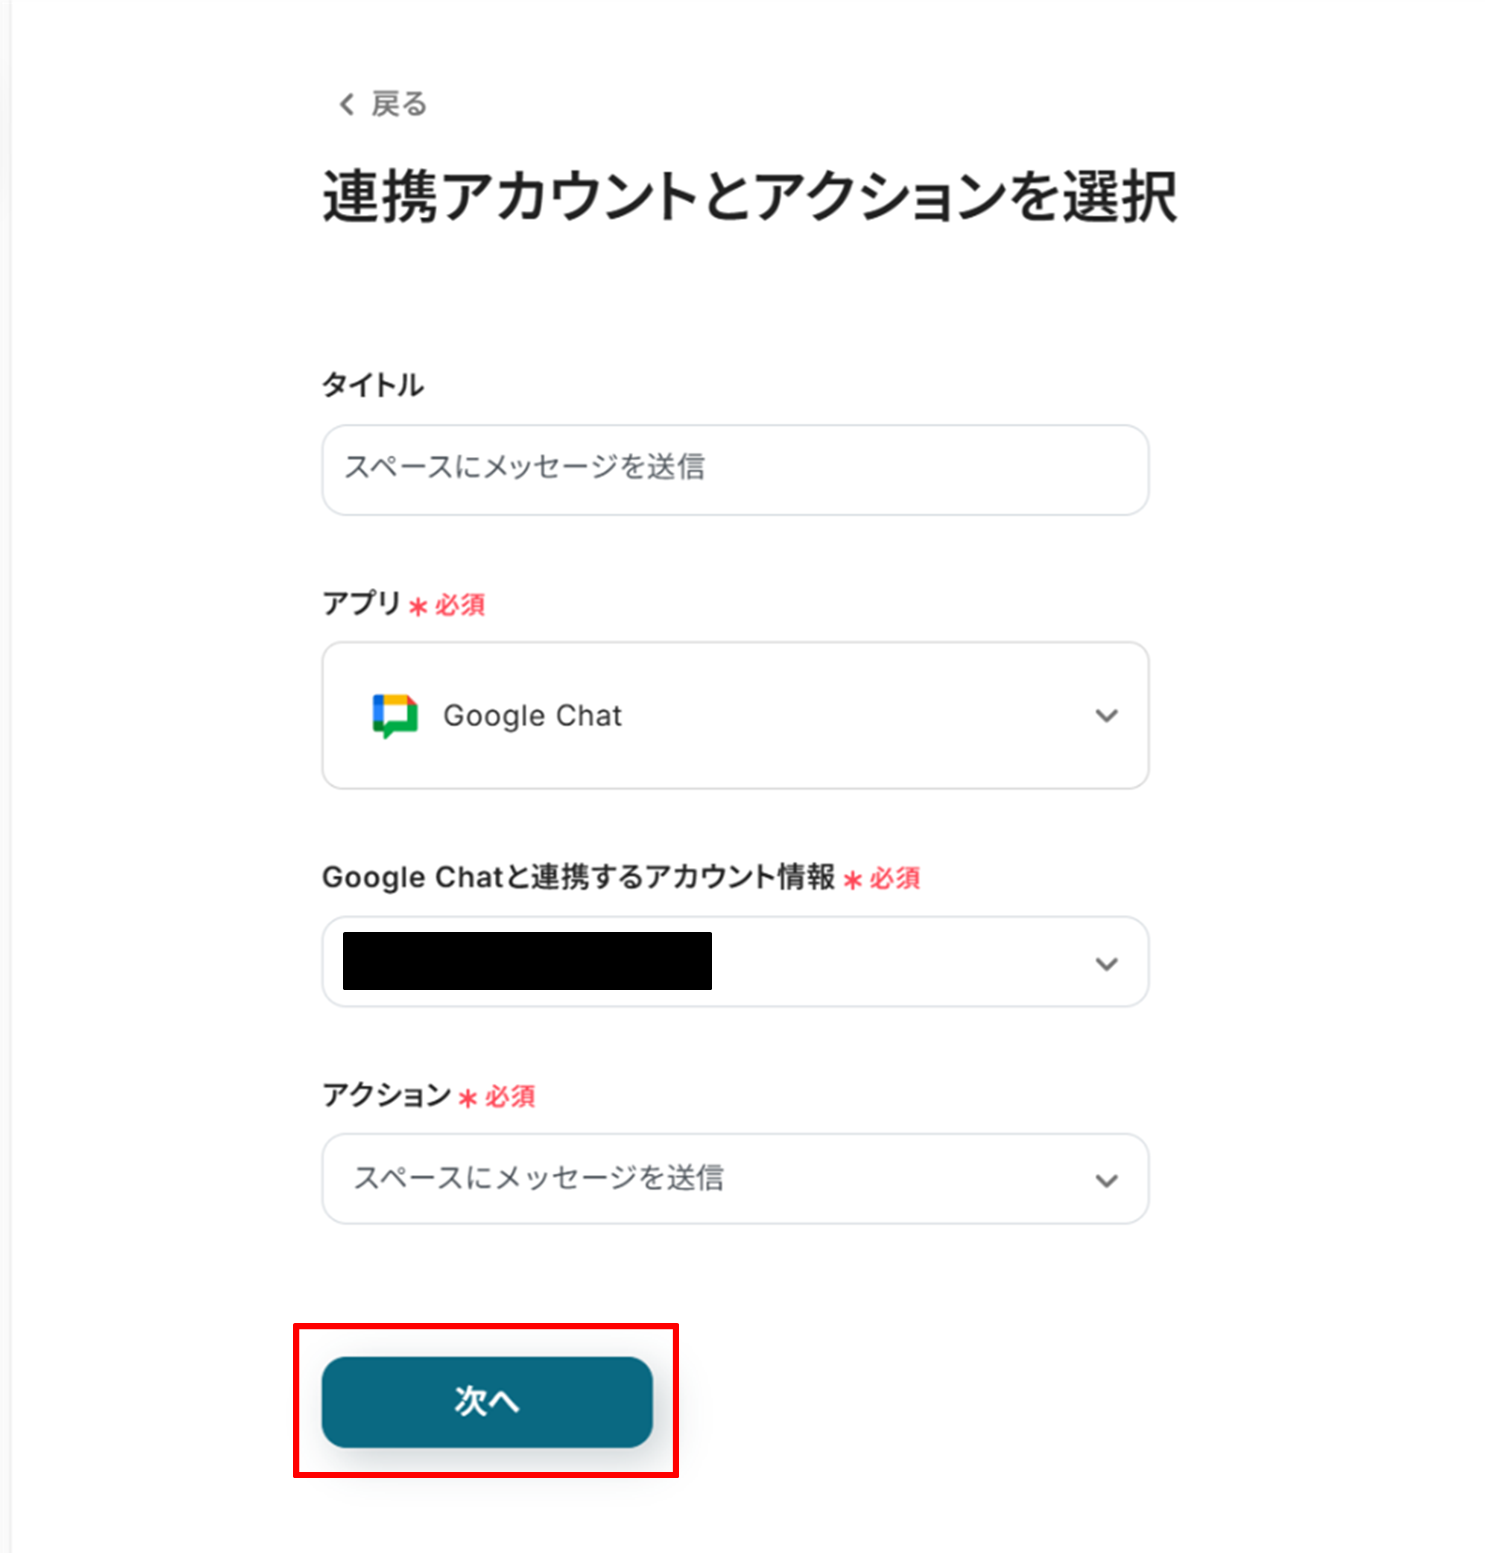Click the back chevron arrow icon

point(347,104)
